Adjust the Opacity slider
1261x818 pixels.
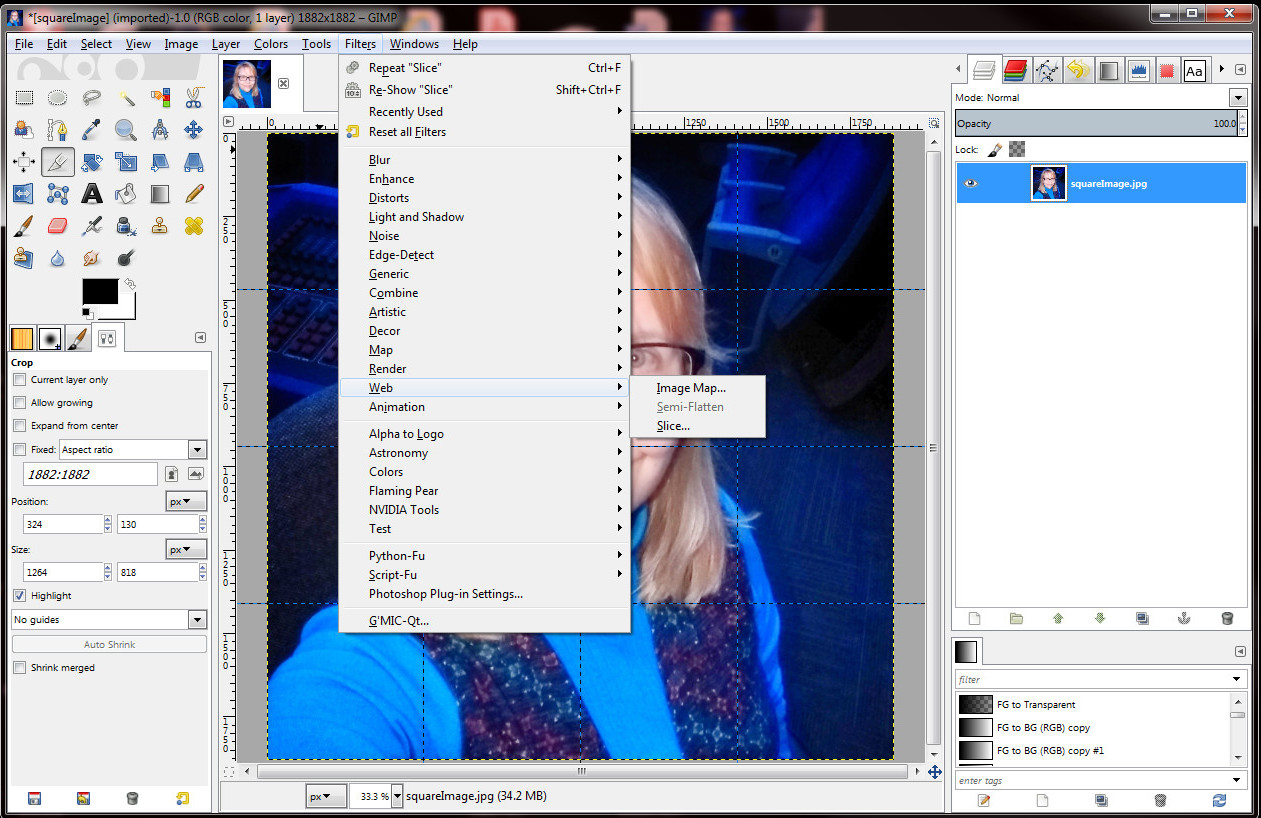tap(1100, 119)
